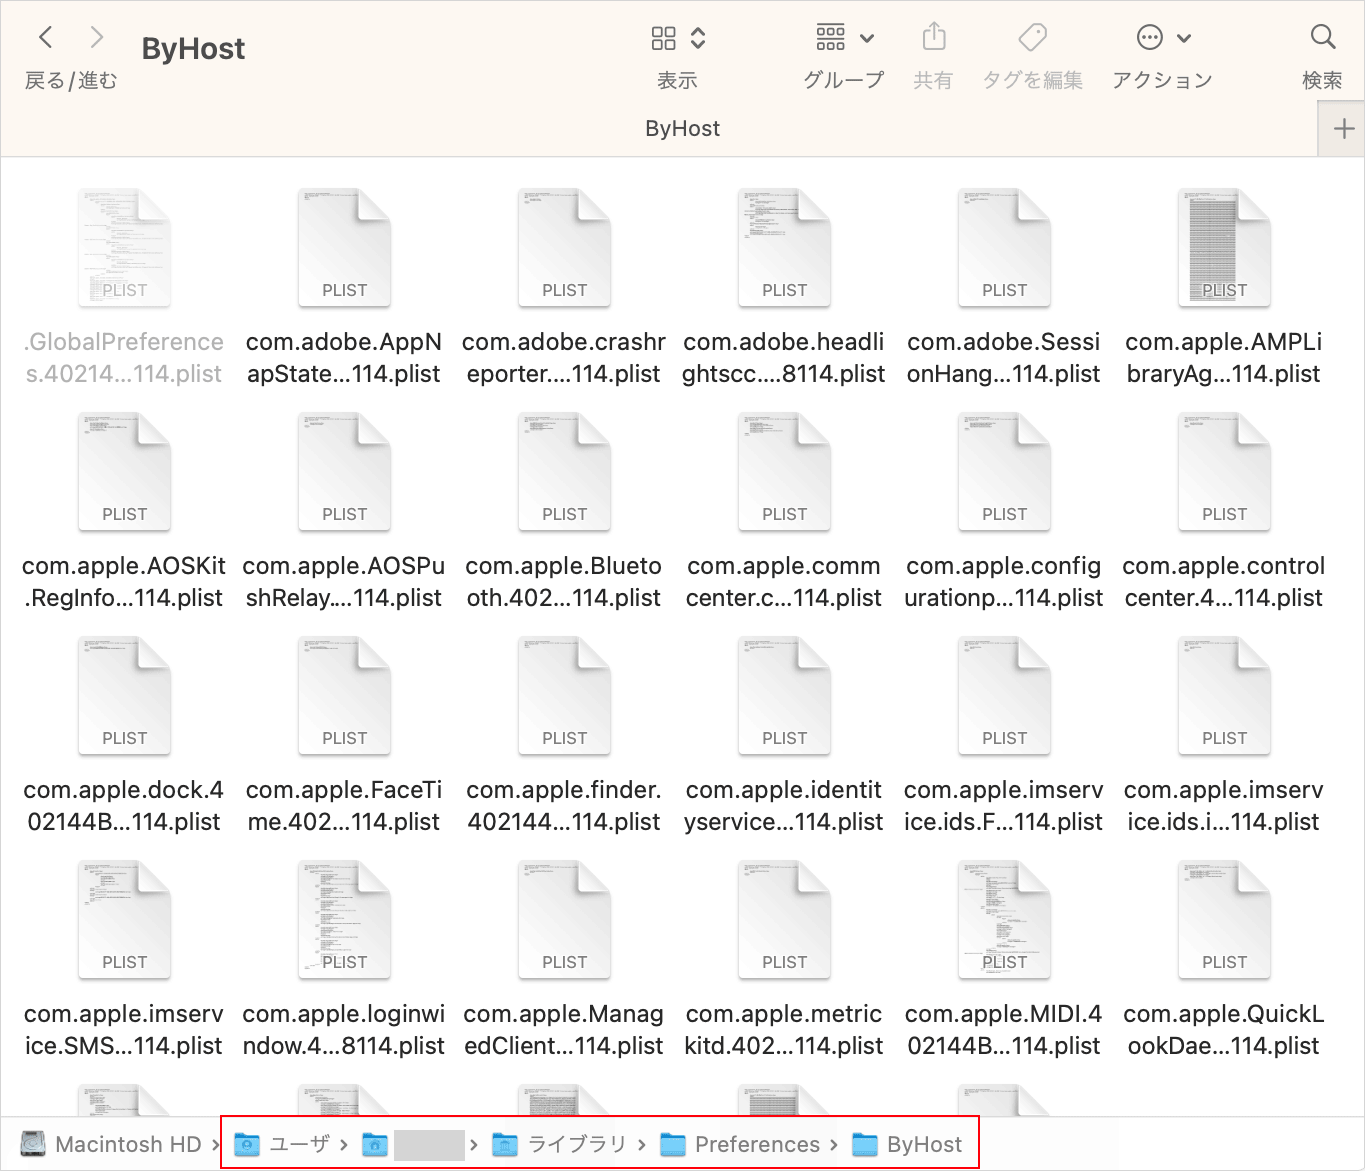This screenshot has width=1365, height=1171.
Task: Open the action menu dropdown
Action: pos(1163,38)
